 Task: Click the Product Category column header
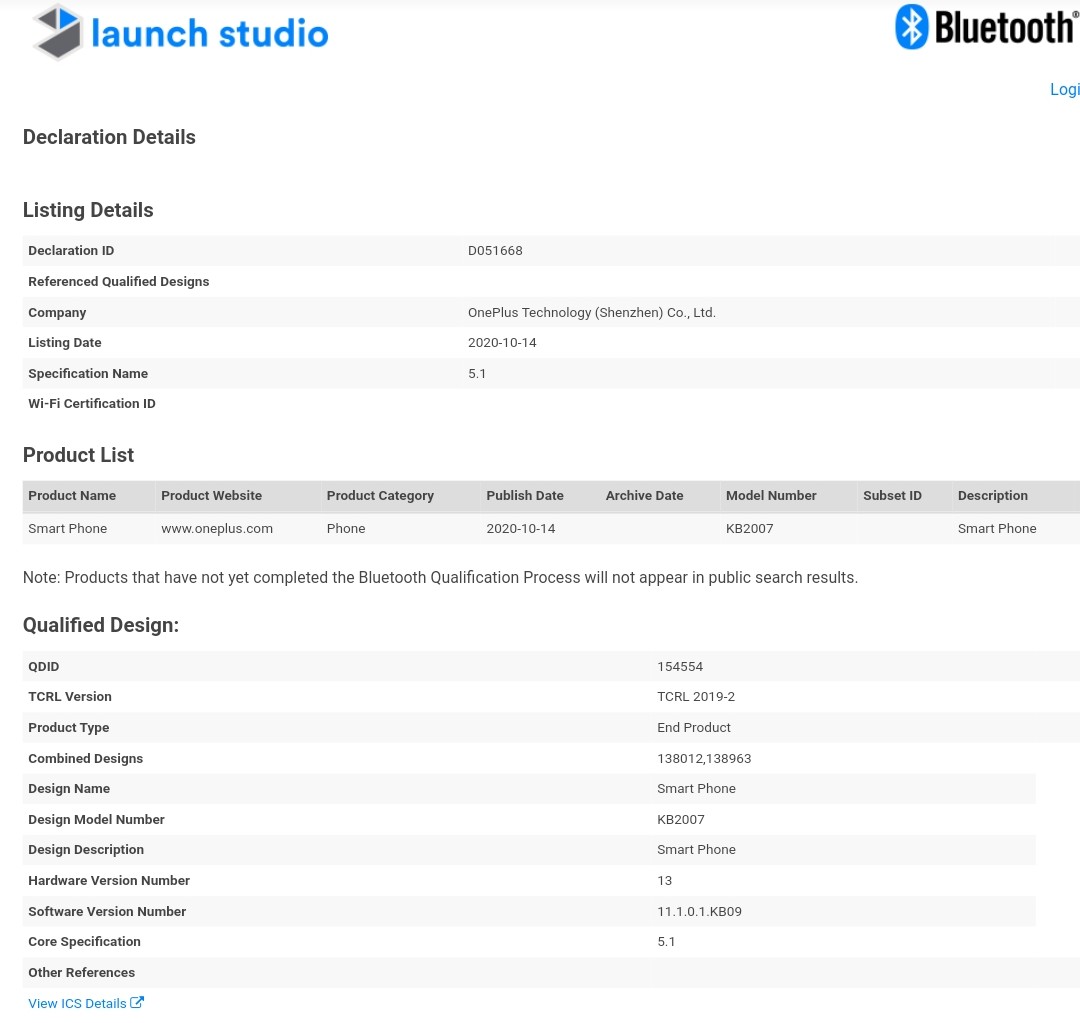[380, 495]
